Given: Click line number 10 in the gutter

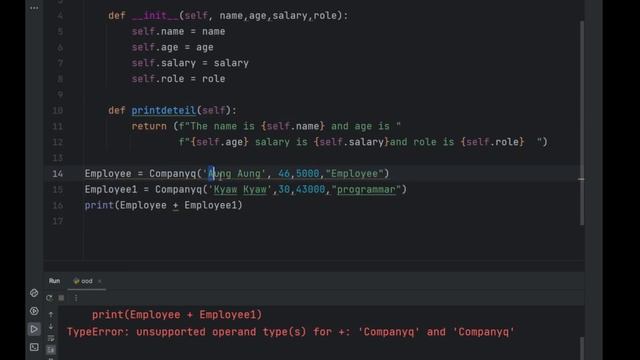Looking at the screenshot, I should (x=58, y=110).
